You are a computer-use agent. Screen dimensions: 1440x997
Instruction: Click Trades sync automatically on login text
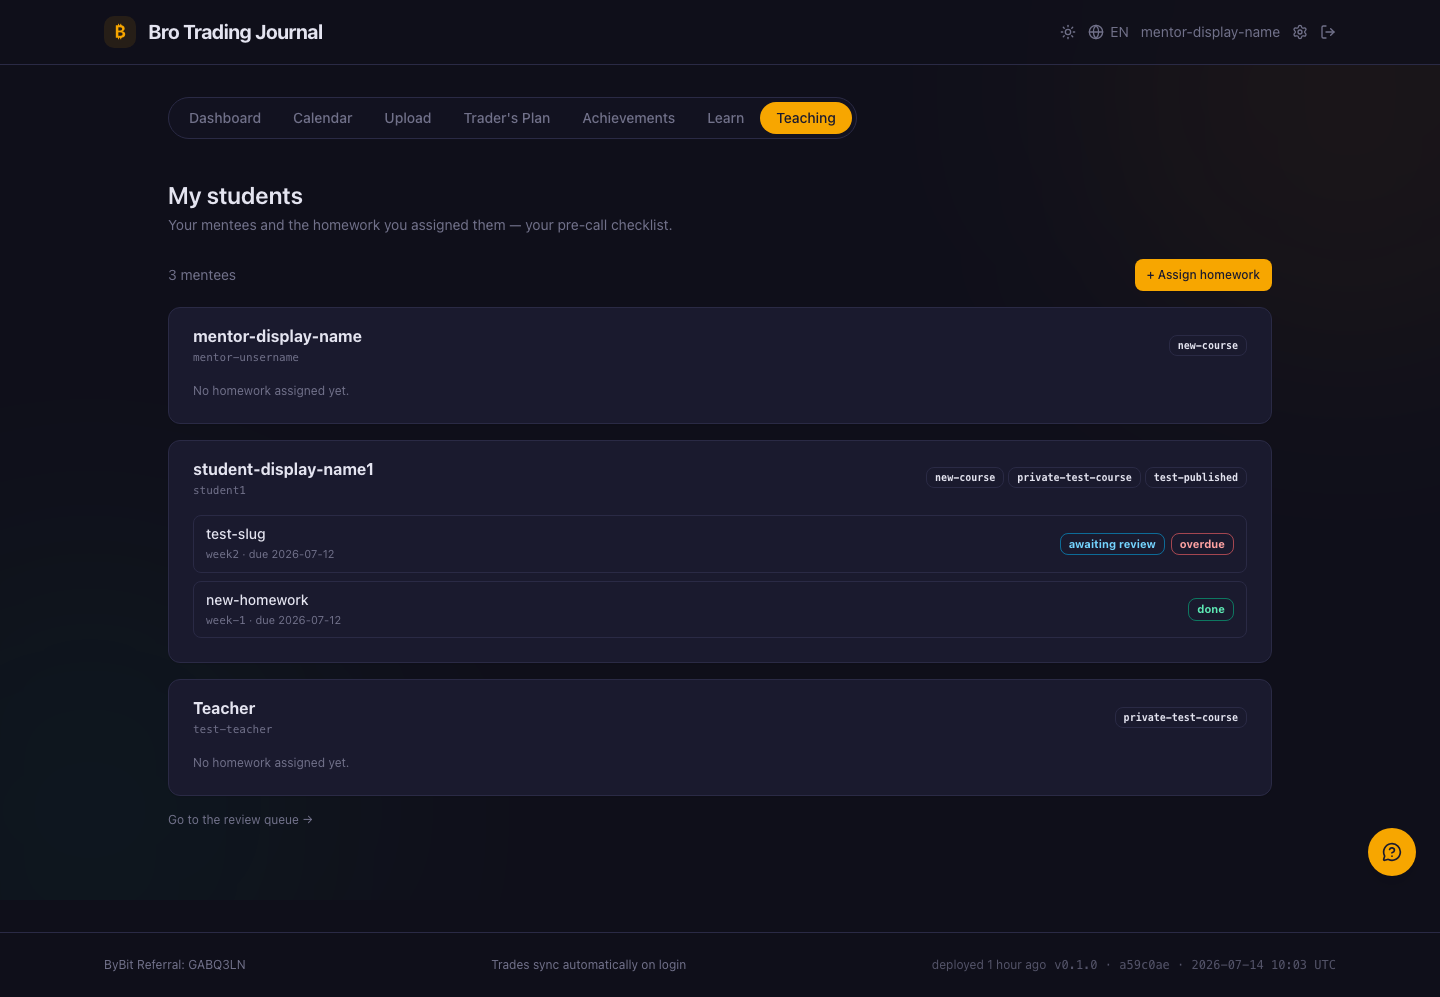(589, 965)
